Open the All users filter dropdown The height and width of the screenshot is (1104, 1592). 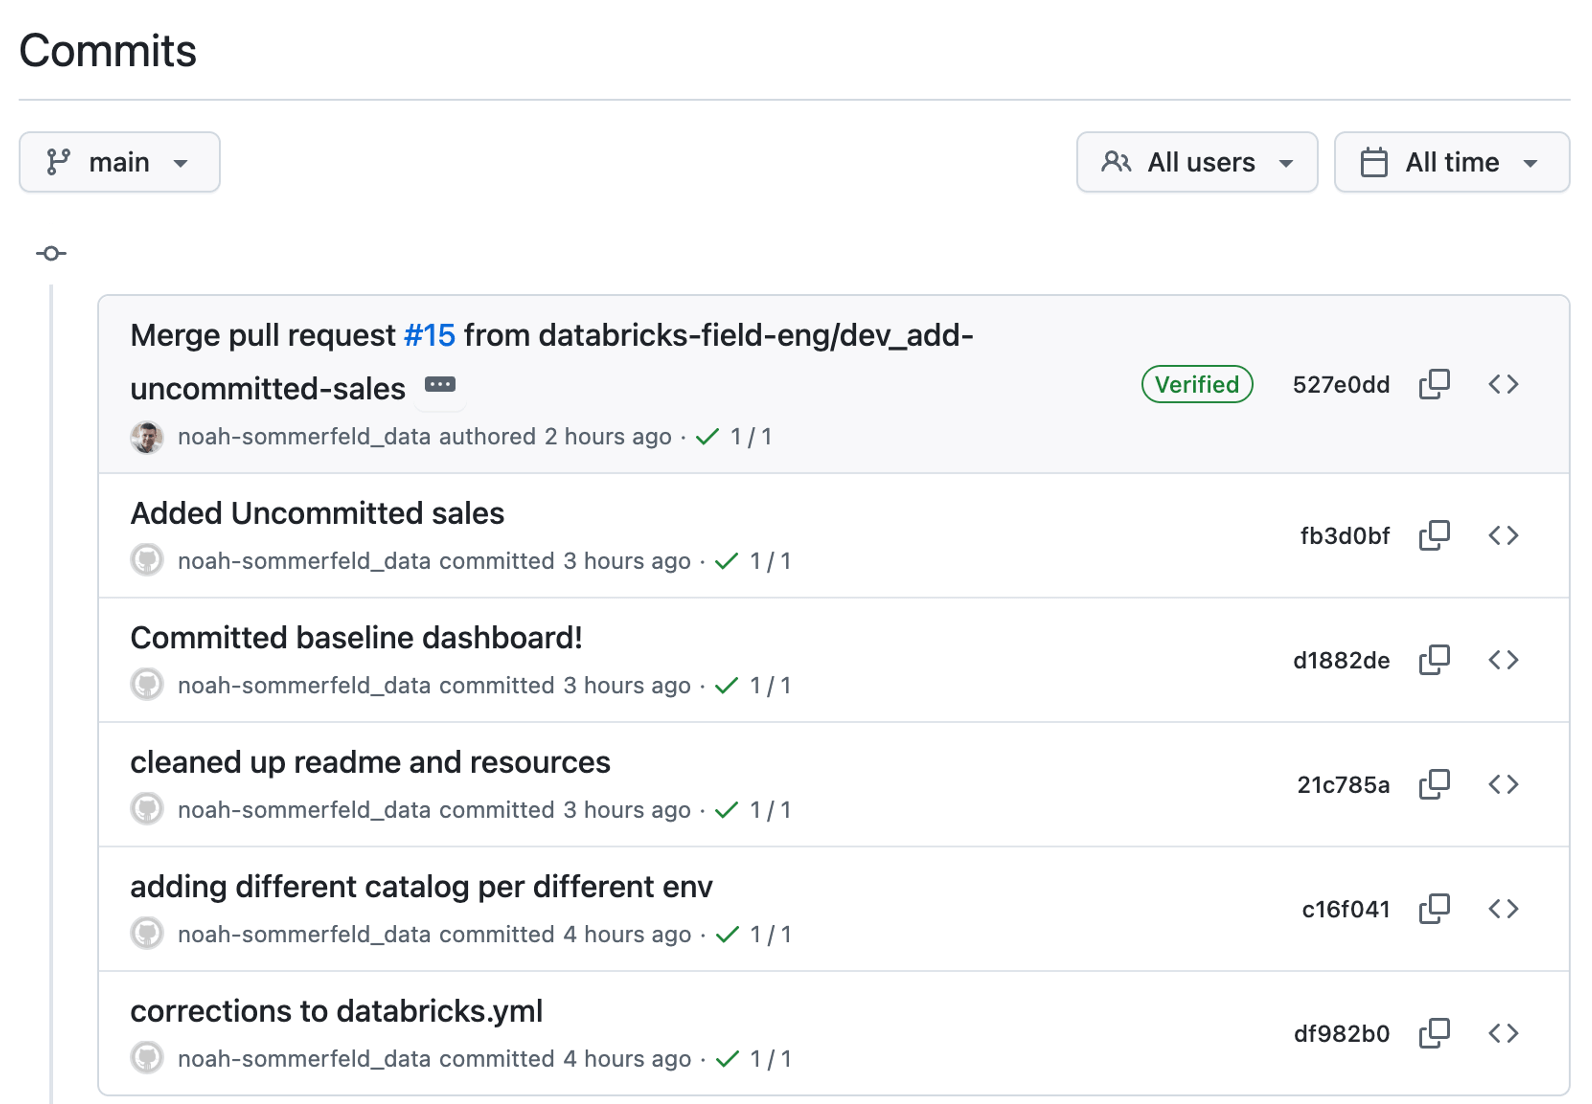1196,162
